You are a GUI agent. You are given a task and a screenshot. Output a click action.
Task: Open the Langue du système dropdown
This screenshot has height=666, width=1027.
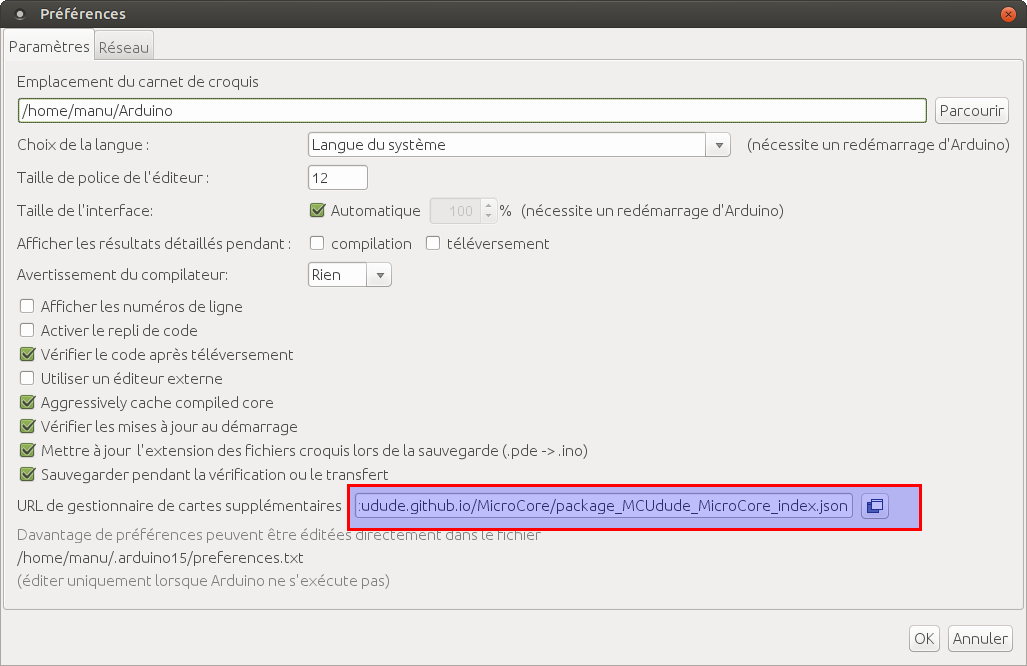coord(519,145)
